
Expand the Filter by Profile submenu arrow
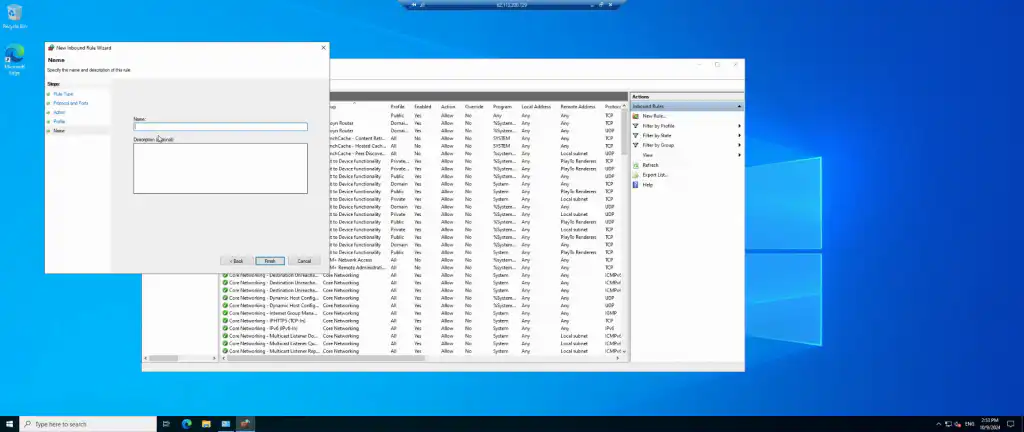pos(739,126)
